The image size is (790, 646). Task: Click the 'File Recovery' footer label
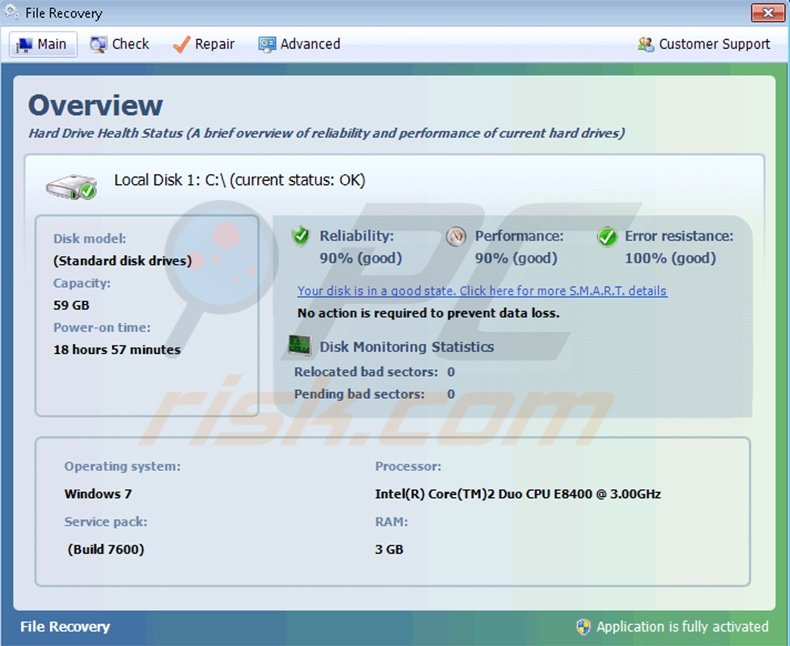click(65, 627)
